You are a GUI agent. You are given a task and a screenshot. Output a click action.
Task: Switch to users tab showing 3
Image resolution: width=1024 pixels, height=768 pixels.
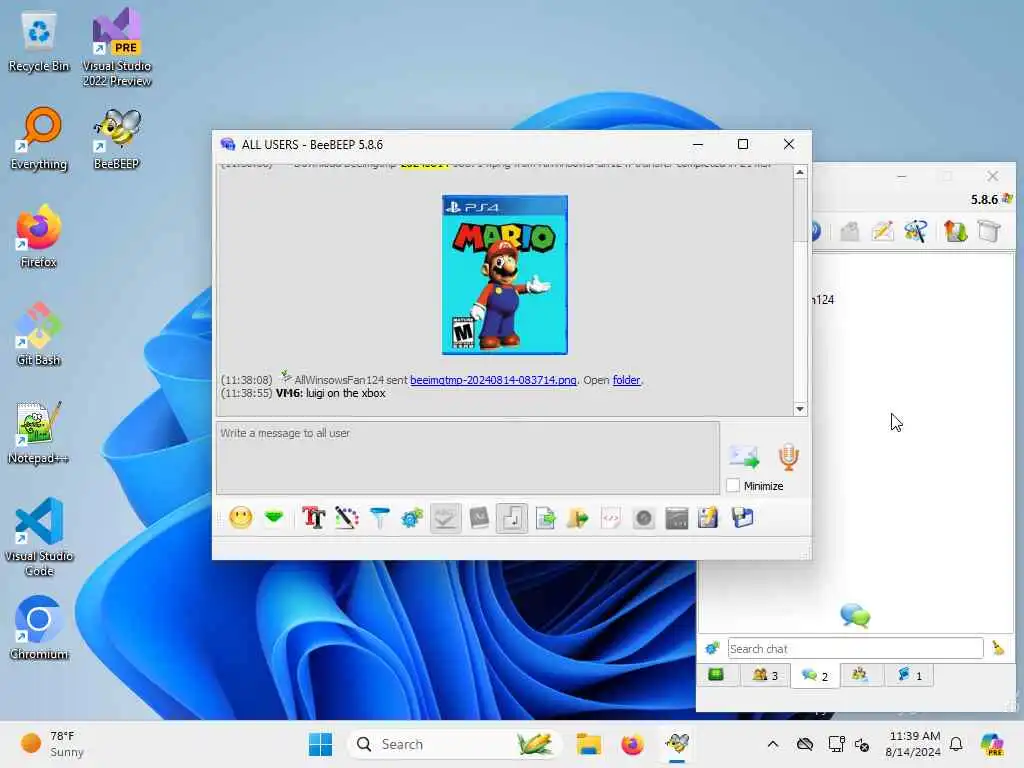(x=765, y=675)
